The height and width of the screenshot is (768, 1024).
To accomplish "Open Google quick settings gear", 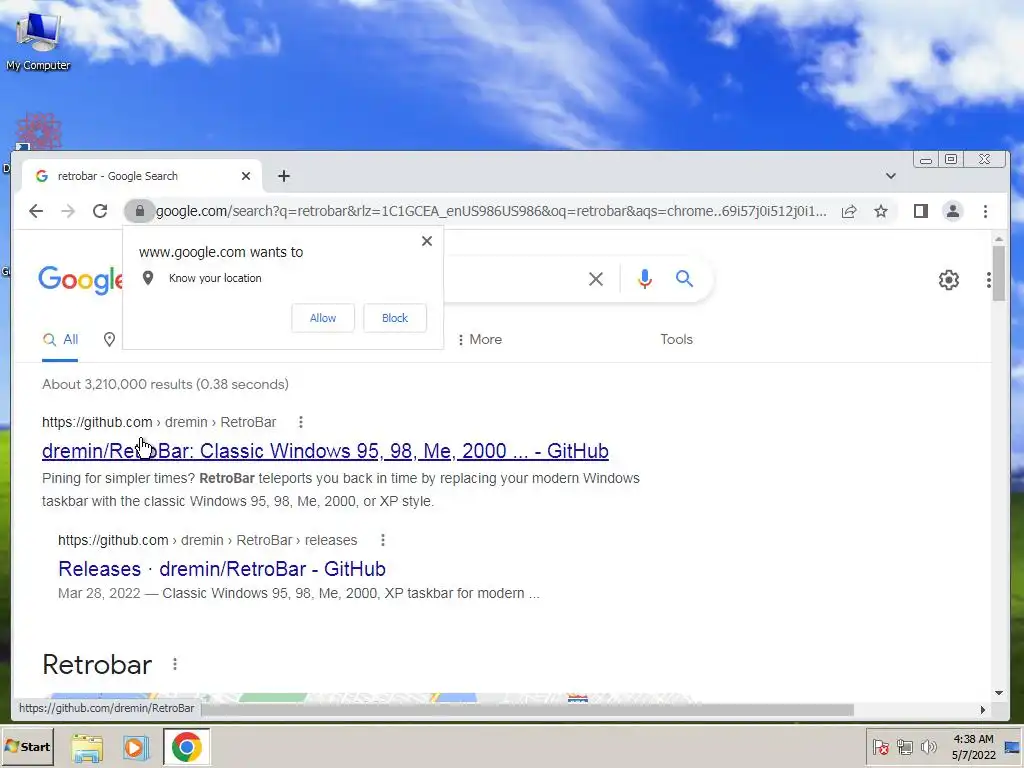I will pyautogui.click(x=949, y=280).
